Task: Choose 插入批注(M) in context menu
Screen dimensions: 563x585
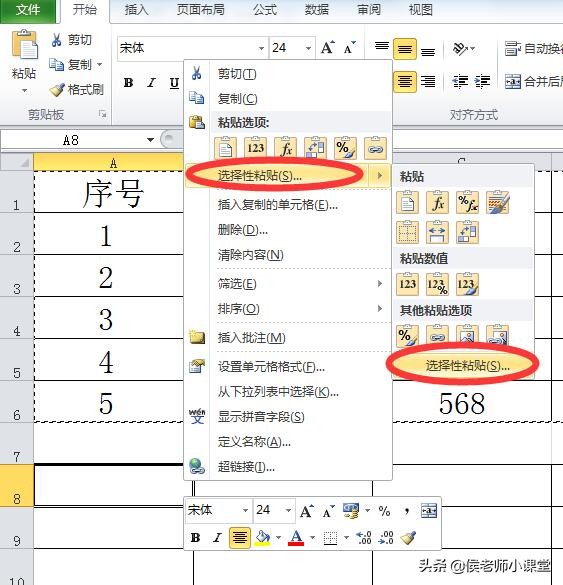Action: click(x=288, y=338)
